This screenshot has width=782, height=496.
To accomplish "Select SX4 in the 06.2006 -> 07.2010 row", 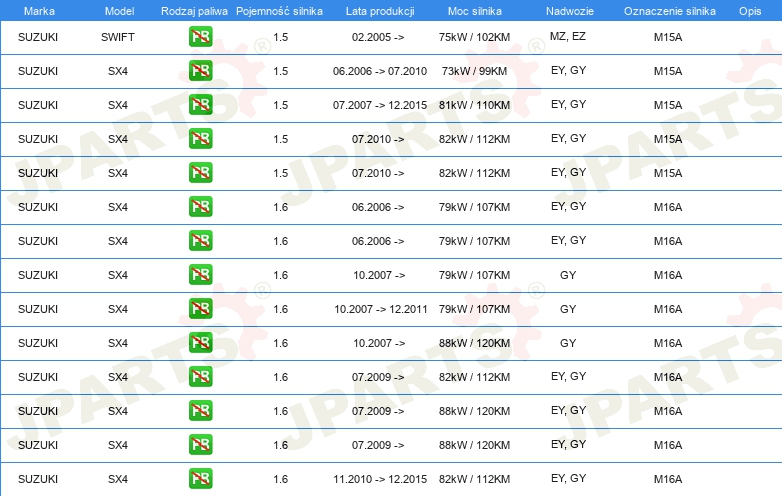I will click(118, 71).
